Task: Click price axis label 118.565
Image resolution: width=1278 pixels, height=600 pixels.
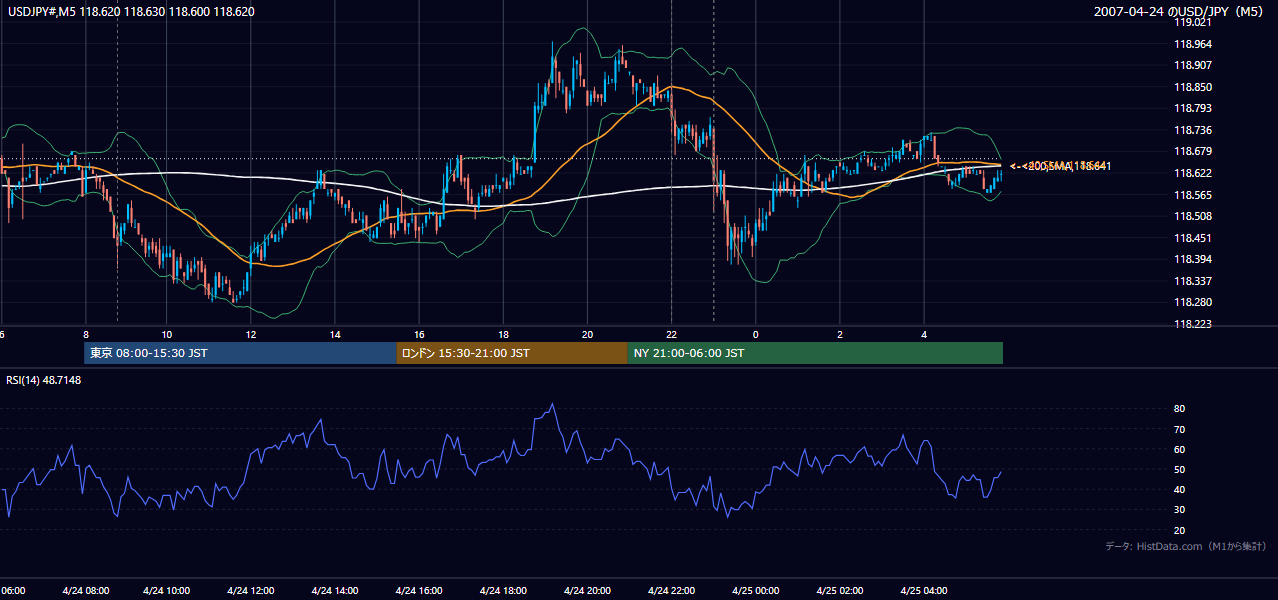Action: 1192,195
